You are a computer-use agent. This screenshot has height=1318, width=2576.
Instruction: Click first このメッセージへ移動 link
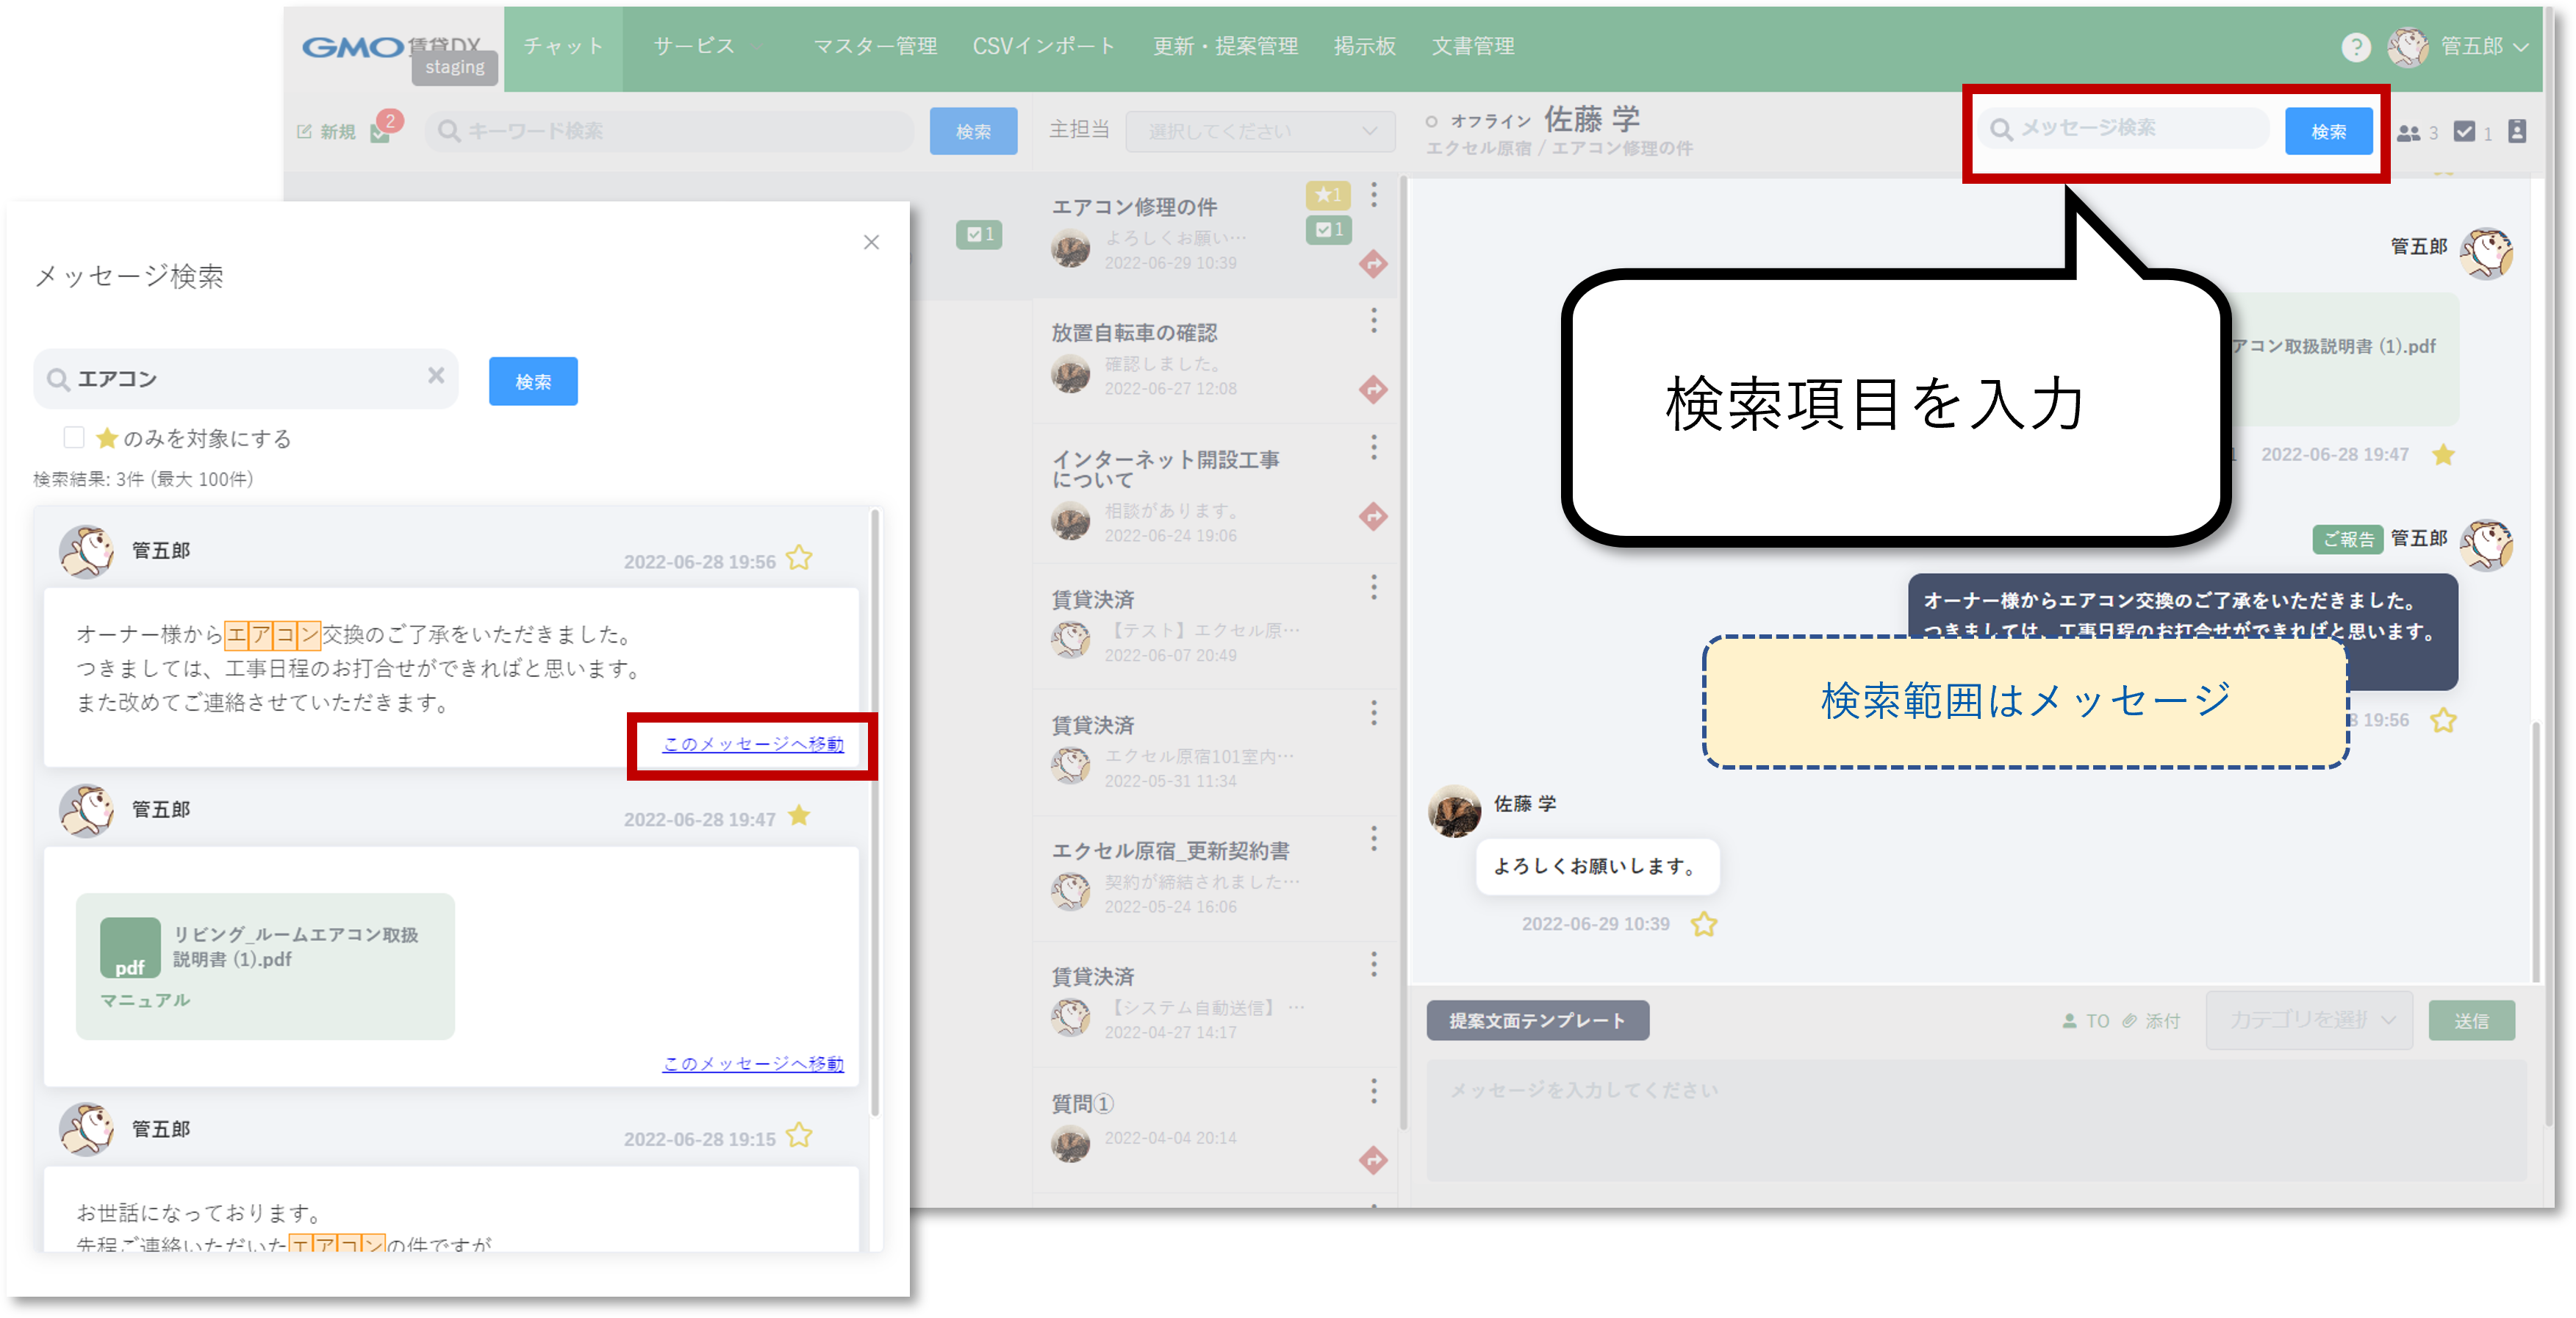click(x=753, y=744)
